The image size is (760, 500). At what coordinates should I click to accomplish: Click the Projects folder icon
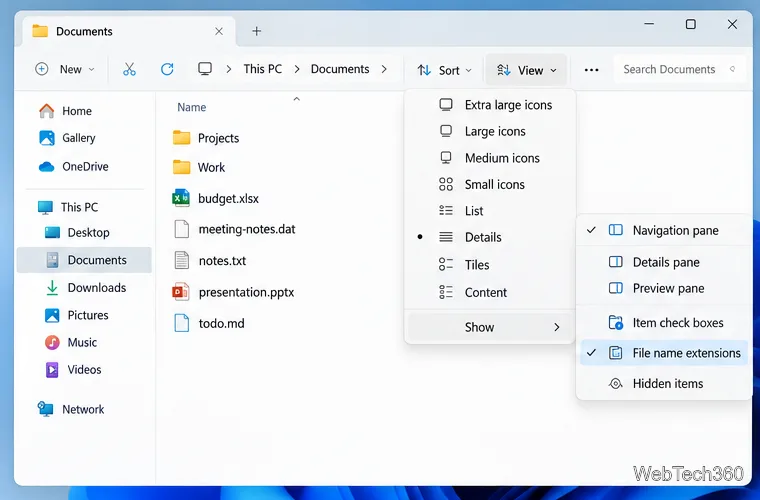point(181,138)
